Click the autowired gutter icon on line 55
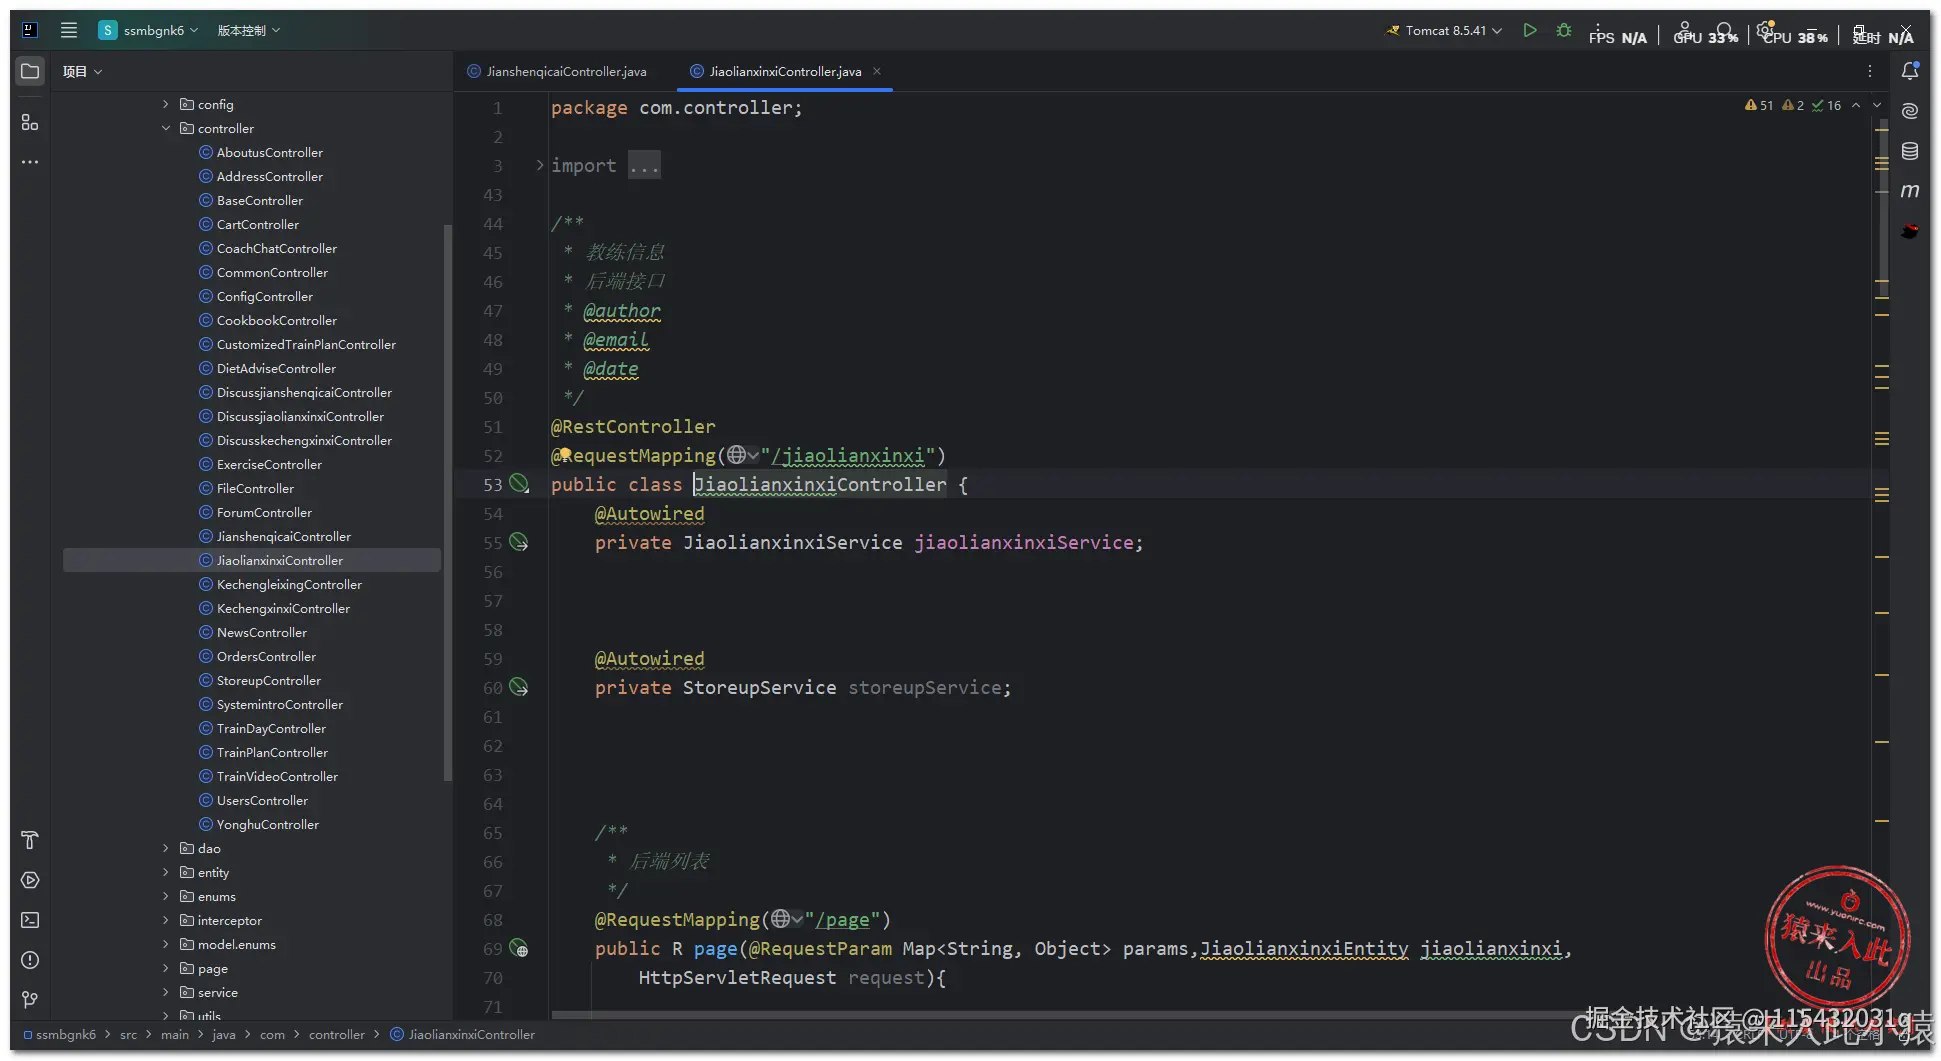Viewport: 1941px width, 1061px height. coord(519,542)
